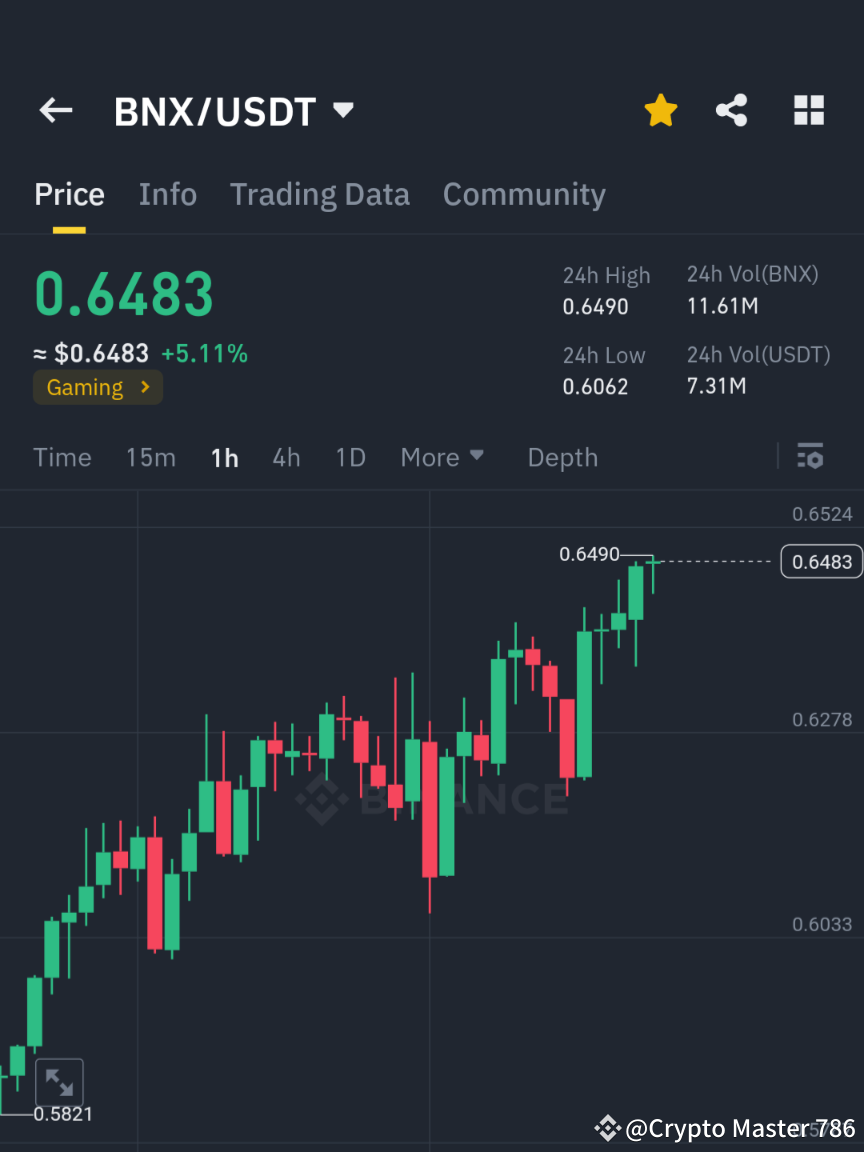Toggle the 1h candlestick interval
The height and width of the screenshot is (1152, 864).
tap(224, 457)
